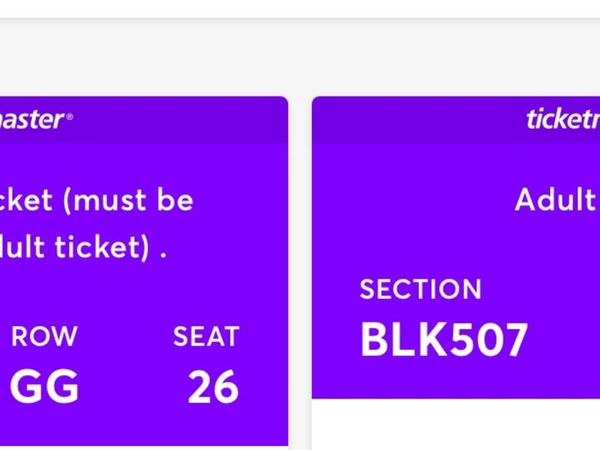Click the section value BLK507
Viewport: 600px width, 450px height.
click(x=443, y=340)
